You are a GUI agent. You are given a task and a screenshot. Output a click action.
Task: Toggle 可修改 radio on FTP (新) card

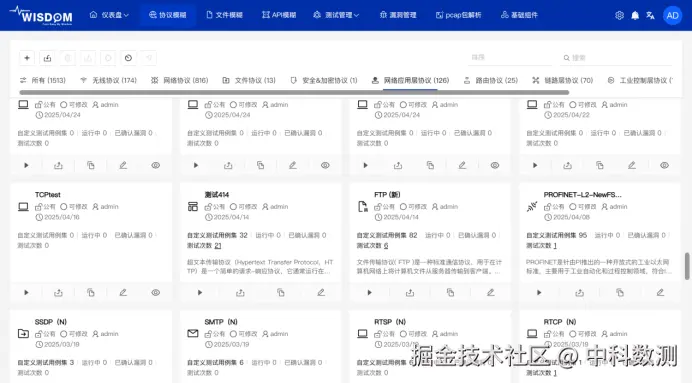(403, 207)
